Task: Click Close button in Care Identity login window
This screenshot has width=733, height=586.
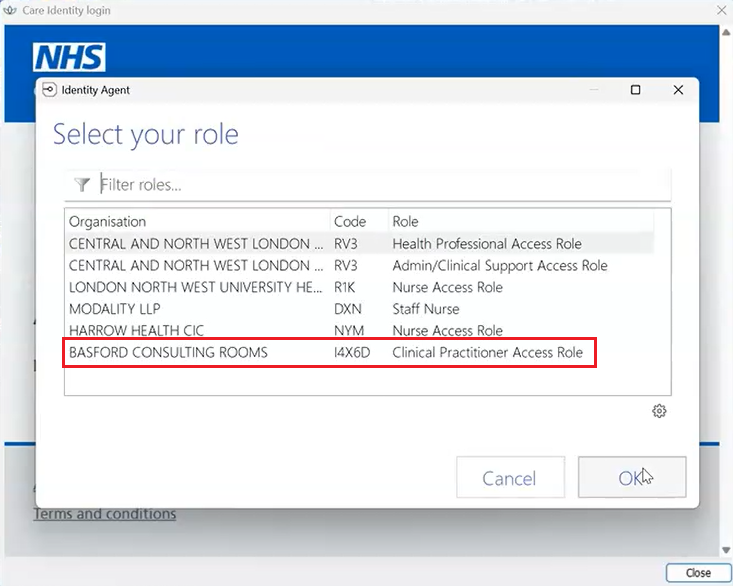Action: coord(698,573)
